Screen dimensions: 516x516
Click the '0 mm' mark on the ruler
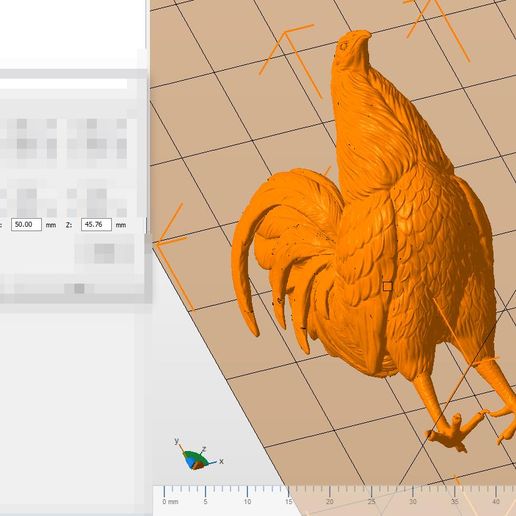point(170,502)
